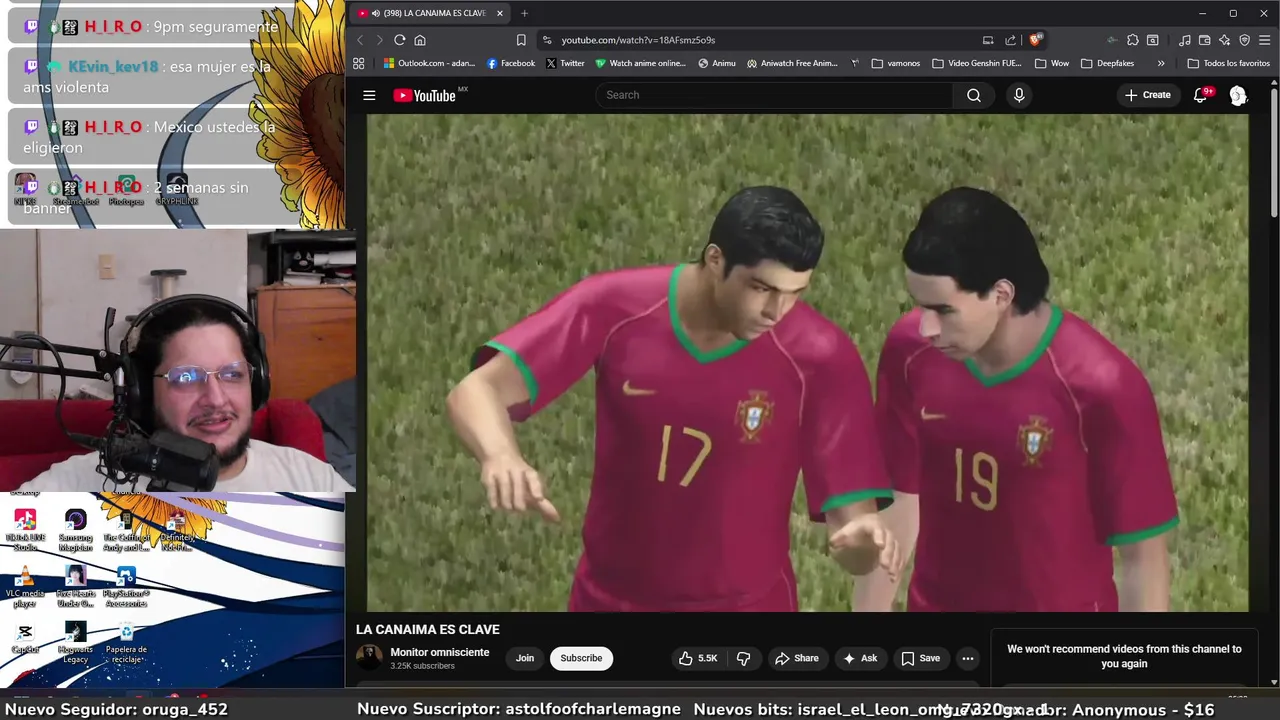Click into the YouTube Search field
This screenshot has height=720, width=1280.
click(x=775, y=95)
